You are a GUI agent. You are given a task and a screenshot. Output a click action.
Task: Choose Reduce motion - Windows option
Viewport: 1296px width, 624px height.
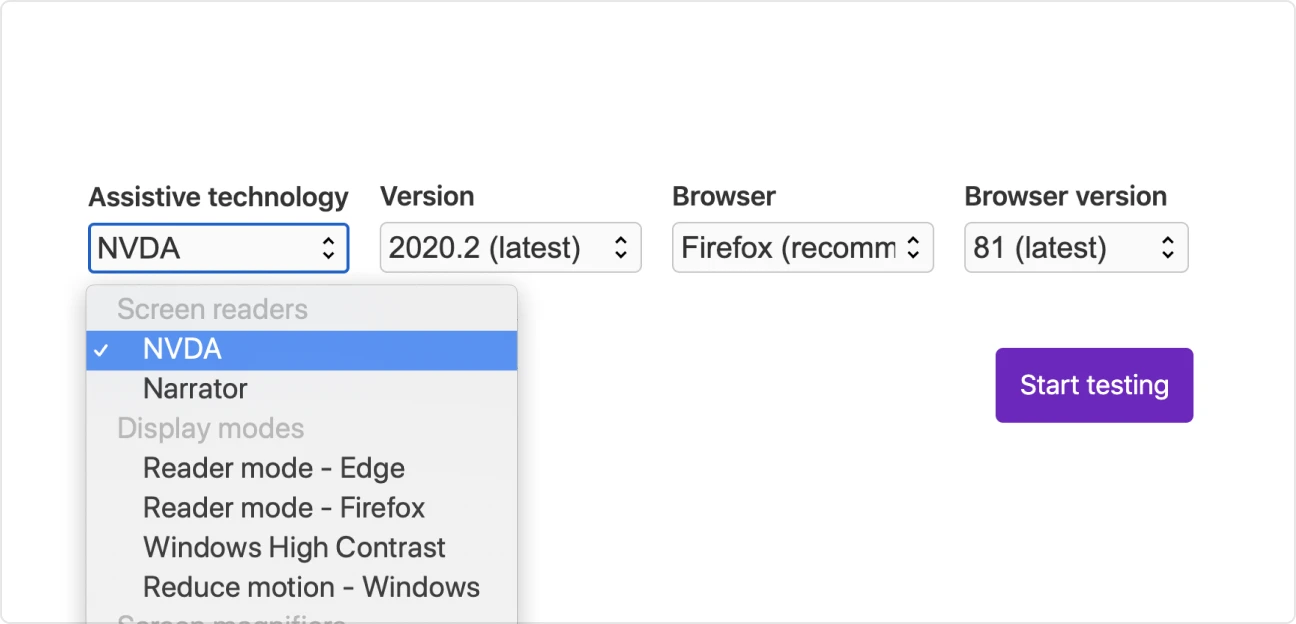pos(311,587)
